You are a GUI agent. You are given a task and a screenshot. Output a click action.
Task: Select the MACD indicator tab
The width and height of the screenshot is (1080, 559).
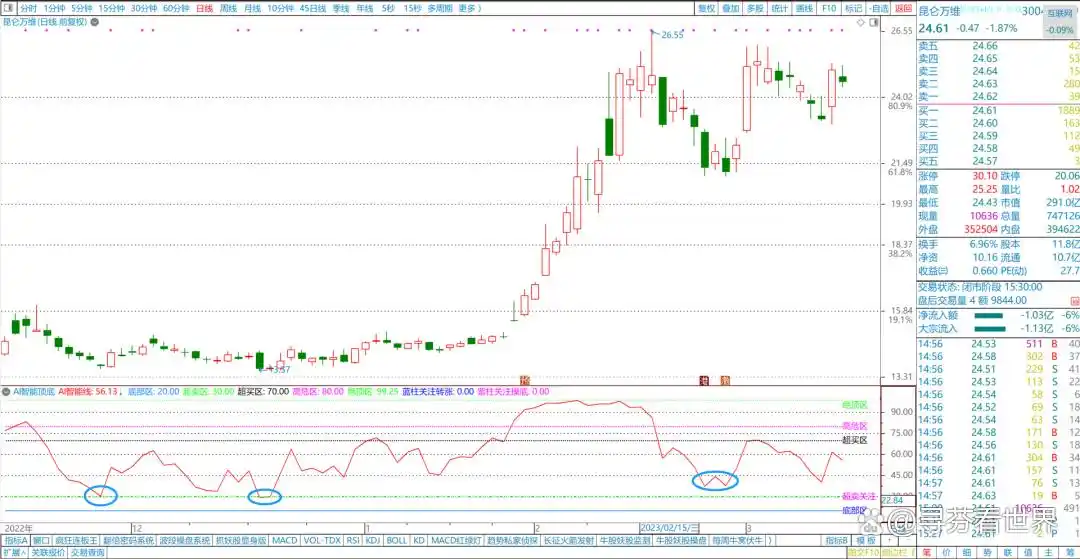coord(285,540)
